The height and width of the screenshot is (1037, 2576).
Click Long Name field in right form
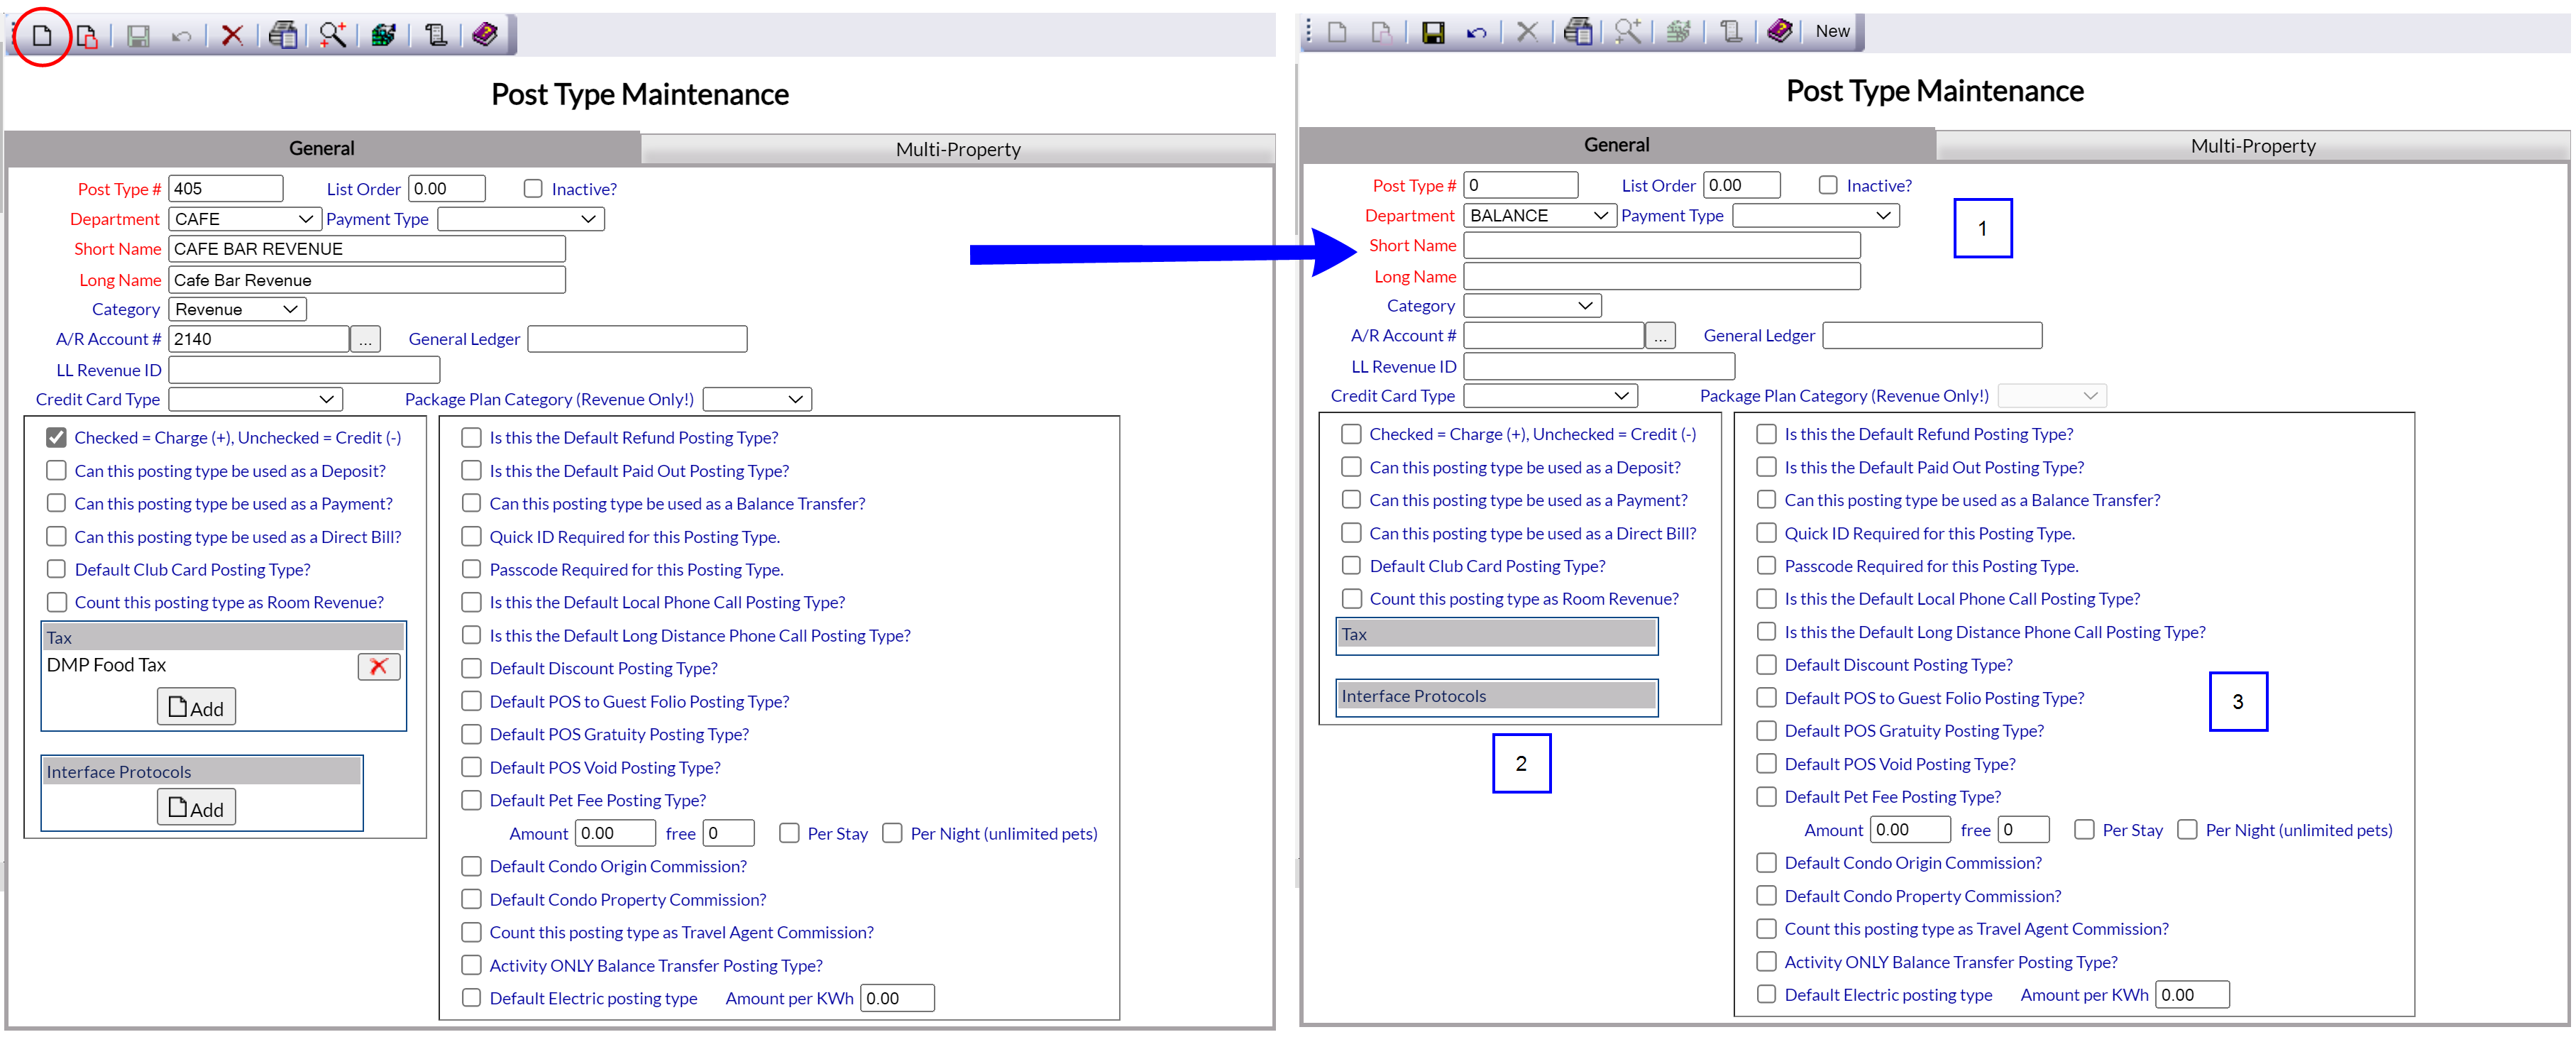(1662, 276)
